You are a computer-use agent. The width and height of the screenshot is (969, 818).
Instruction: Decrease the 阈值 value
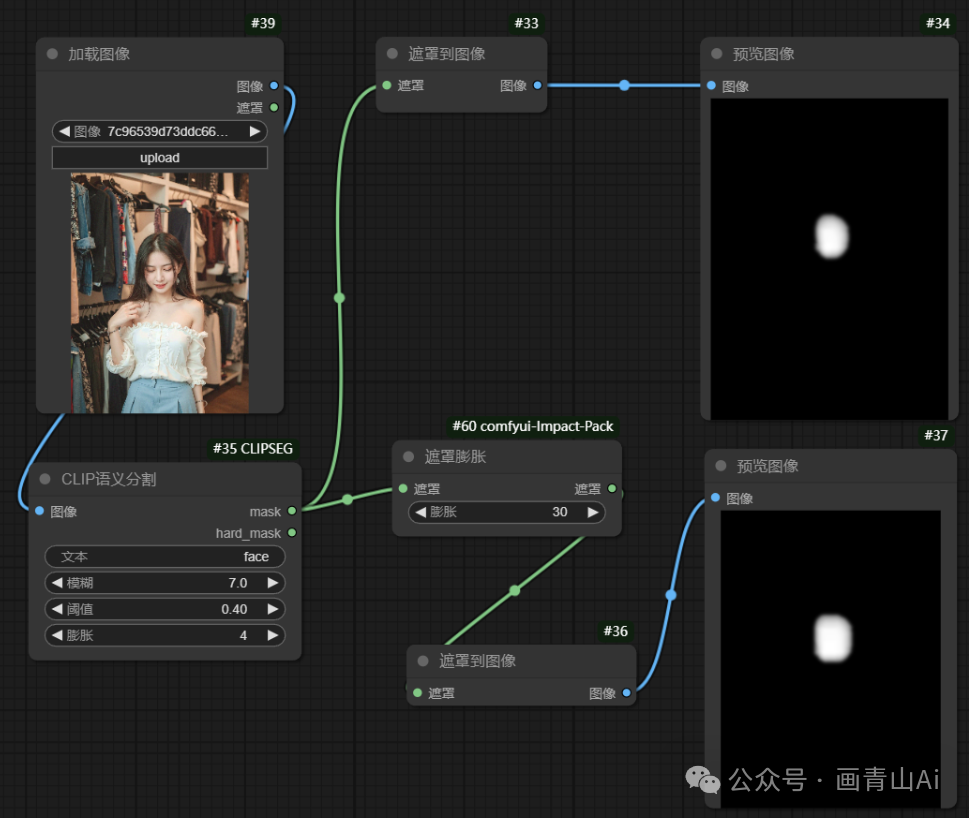tap(57, 609)
